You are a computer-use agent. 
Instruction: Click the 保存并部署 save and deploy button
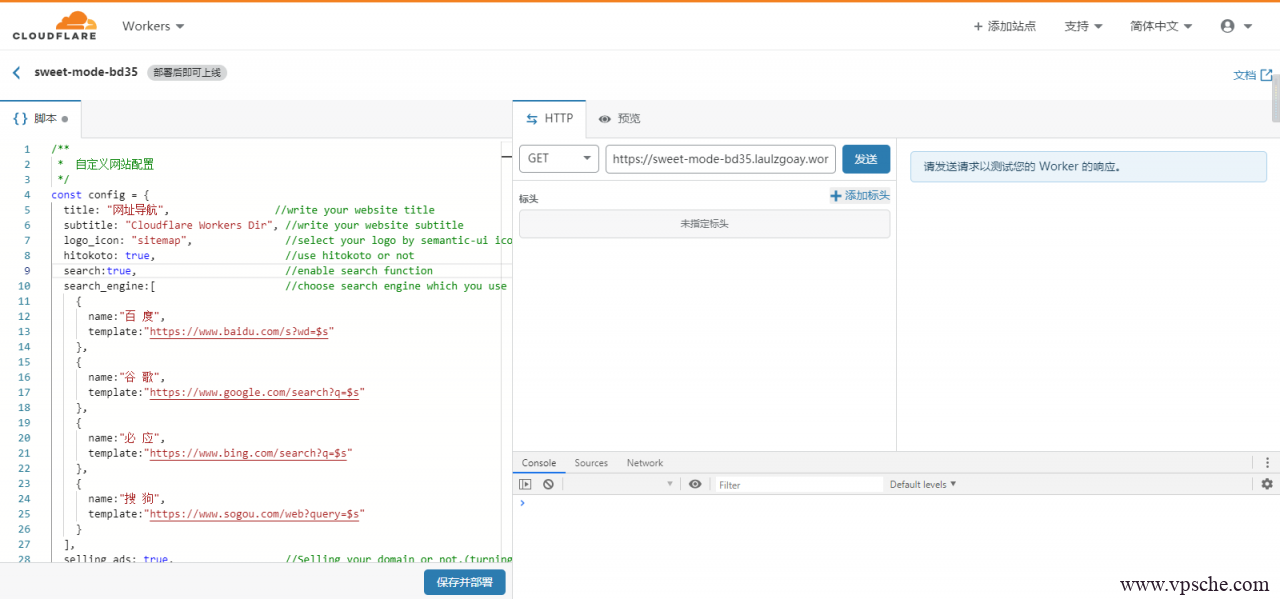point(465,582)
